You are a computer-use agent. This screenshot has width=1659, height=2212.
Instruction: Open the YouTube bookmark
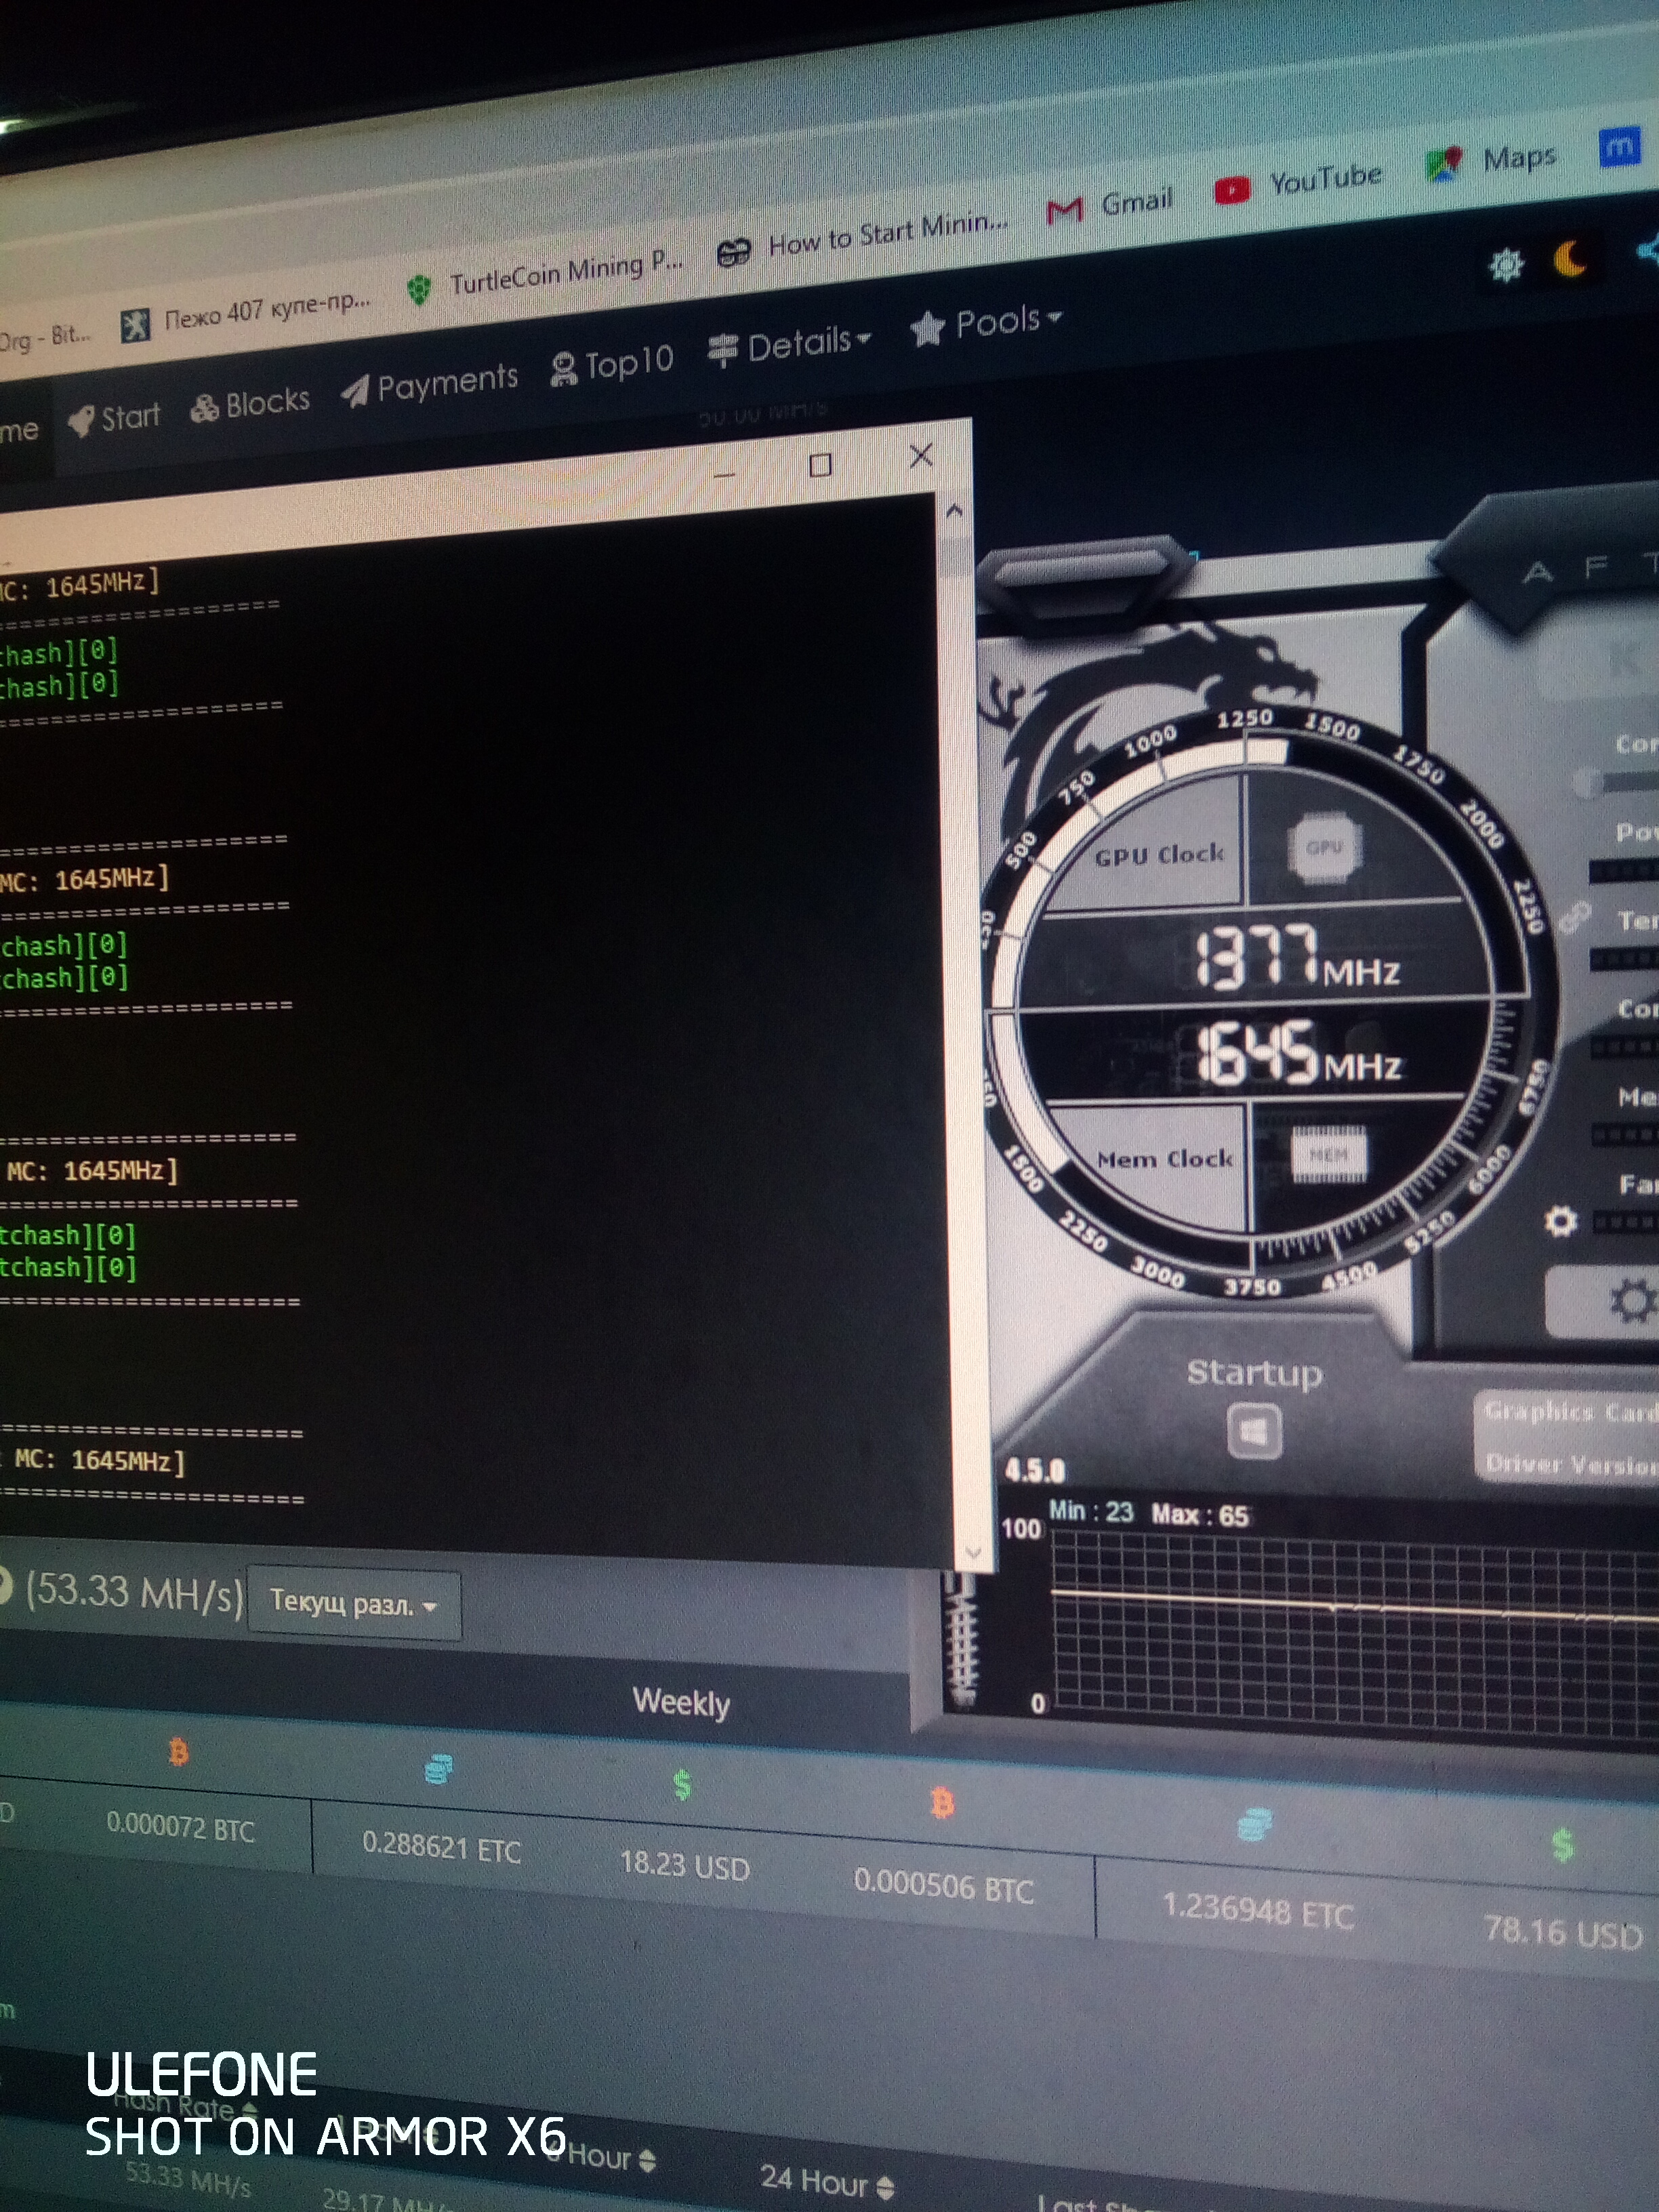click(1298, 183)
